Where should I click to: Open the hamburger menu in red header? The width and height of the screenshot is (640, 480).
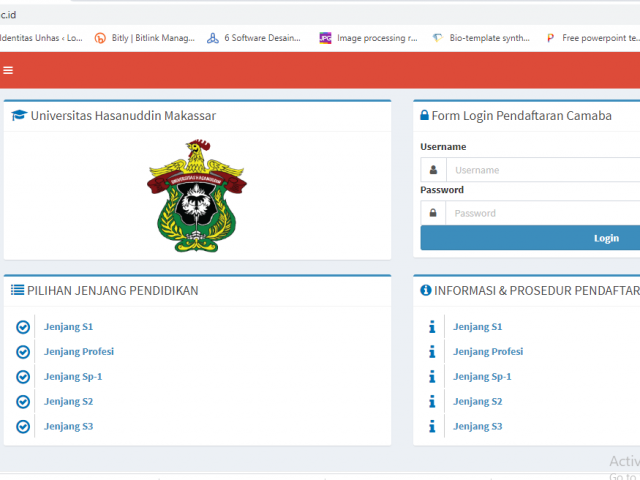[x=9, y=70]
